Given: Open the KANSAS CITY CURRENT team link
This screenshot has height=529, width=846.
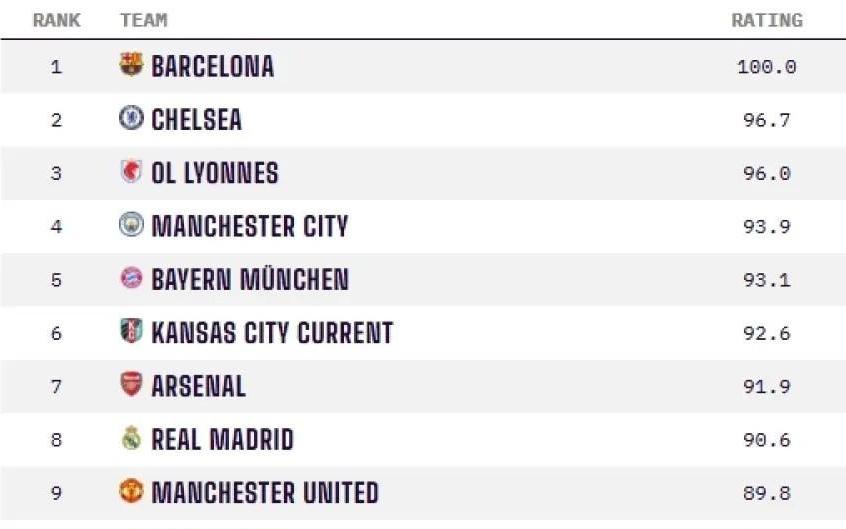Looking at the screenshot, I should [x=272, y=333].
